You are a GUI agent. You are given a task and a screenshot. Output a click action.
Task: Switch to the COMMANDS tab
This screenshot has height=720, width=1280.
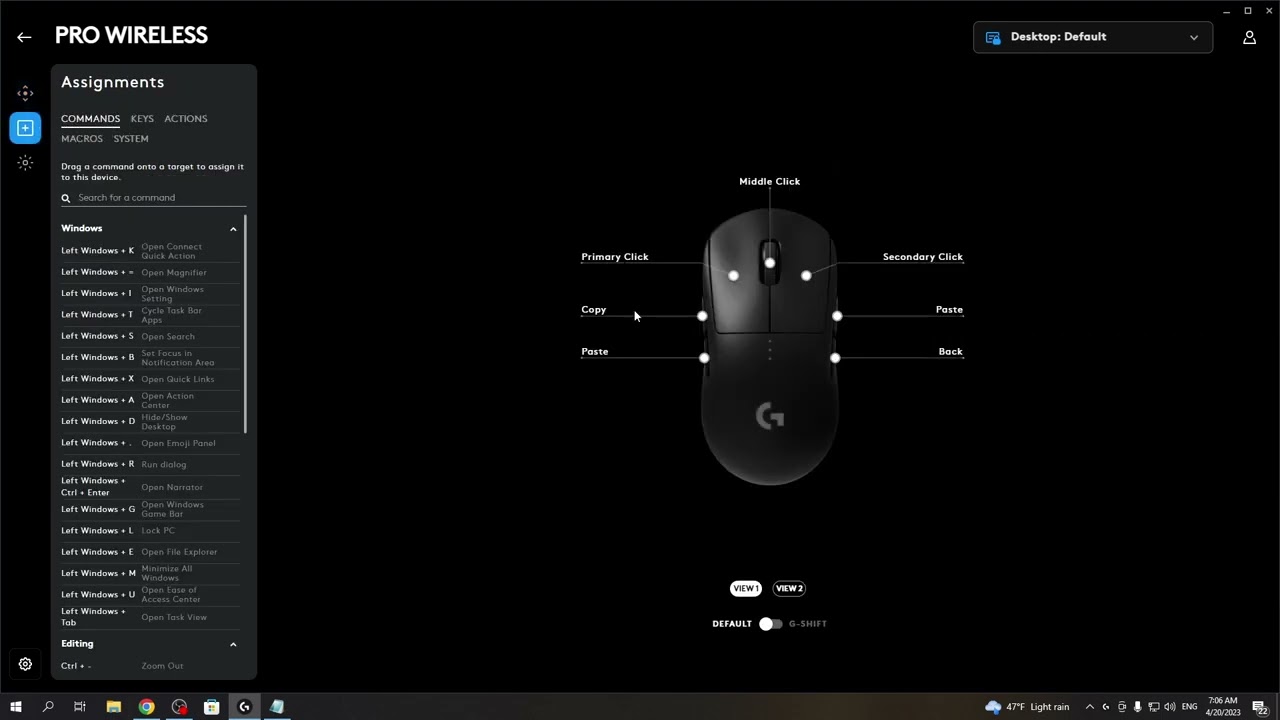point(90,119)
